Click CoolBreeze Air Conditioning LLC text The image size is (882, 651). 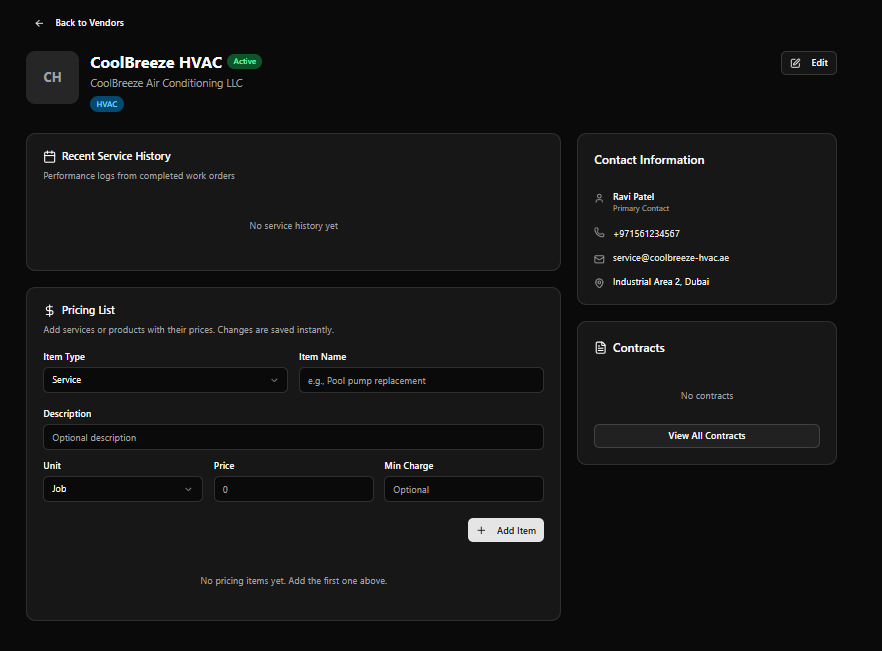point(166,83)
